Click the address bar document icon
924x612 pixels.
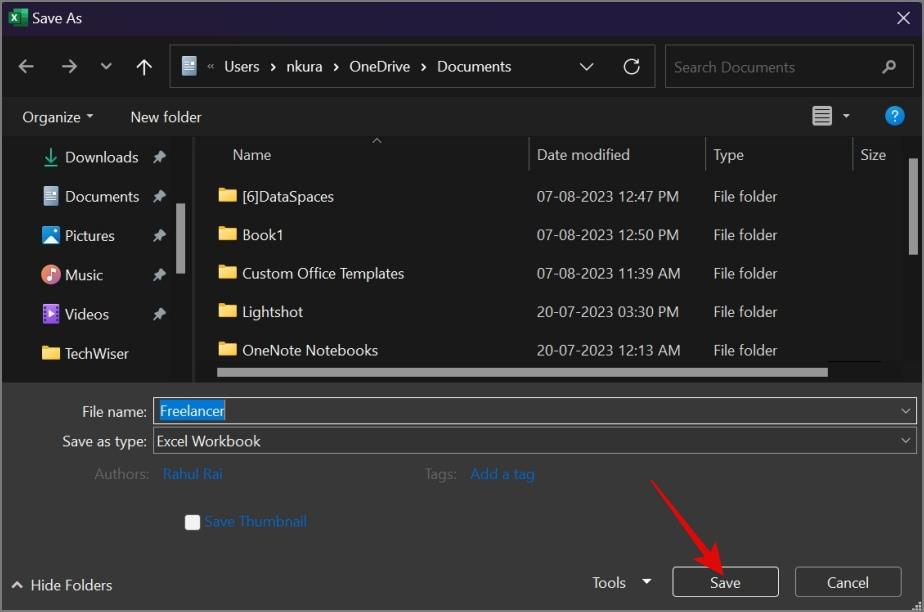[x=189, y=66]
